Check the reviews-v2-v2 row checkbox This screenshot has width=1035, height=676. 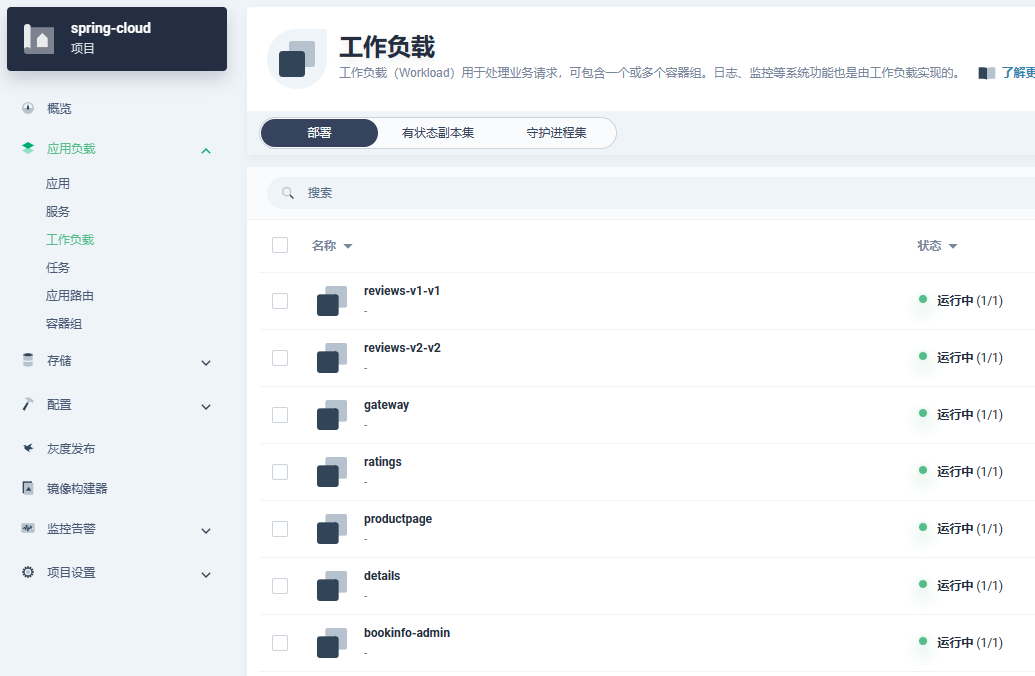pyautogui.click(x=280, y=358)
